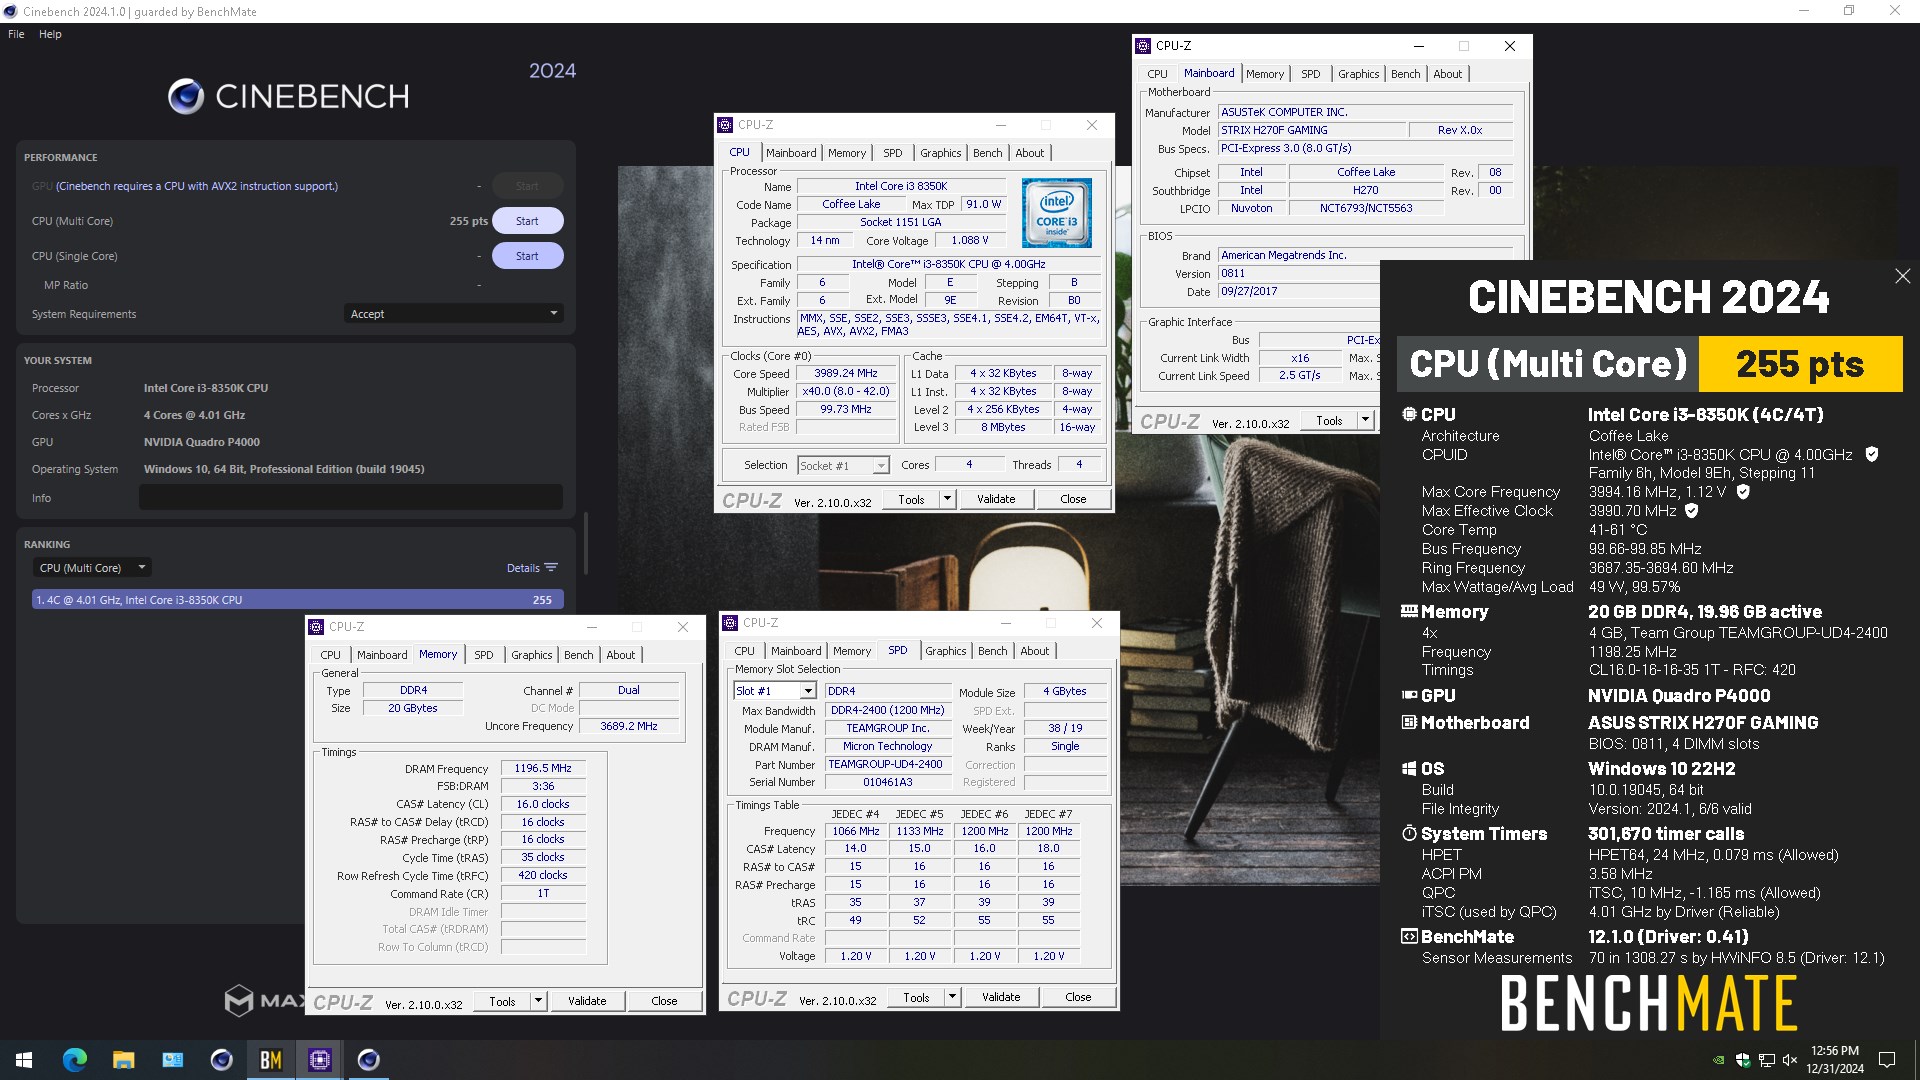Open the CPU (Multi Core) ranking dropdown
Image resolution: width=1920 pixels, height=1080 pixels.
(x=91, y=568)
